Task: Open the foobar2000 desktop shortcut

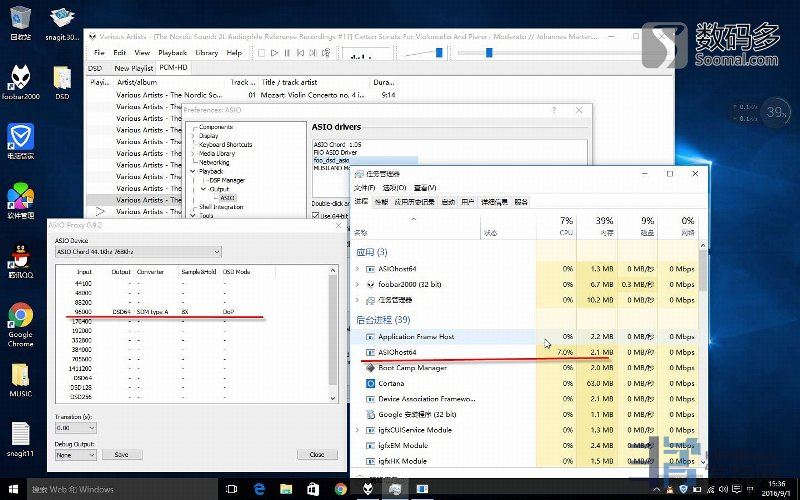Action: [x=20, y=80]
